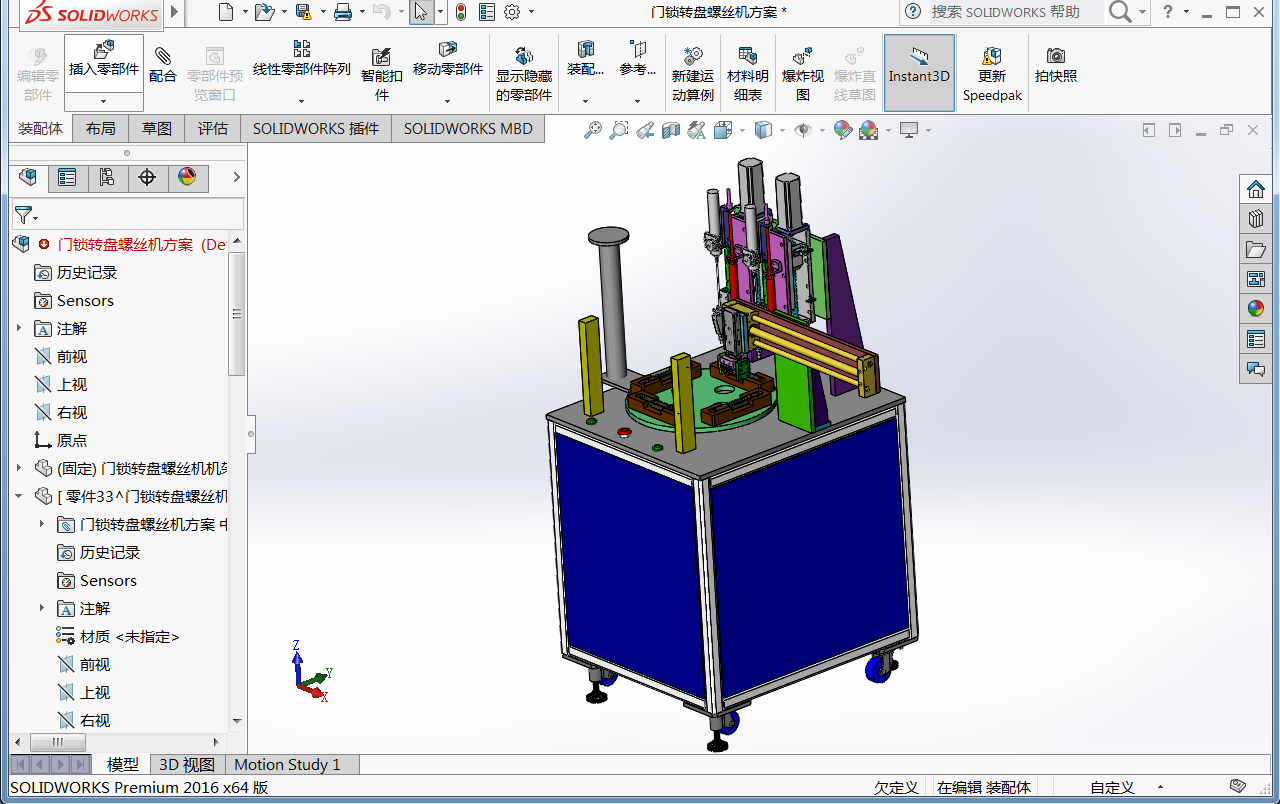
Task: Click the Update Speedpak (更新 Speedpak) button
Action: click(992, 58)
